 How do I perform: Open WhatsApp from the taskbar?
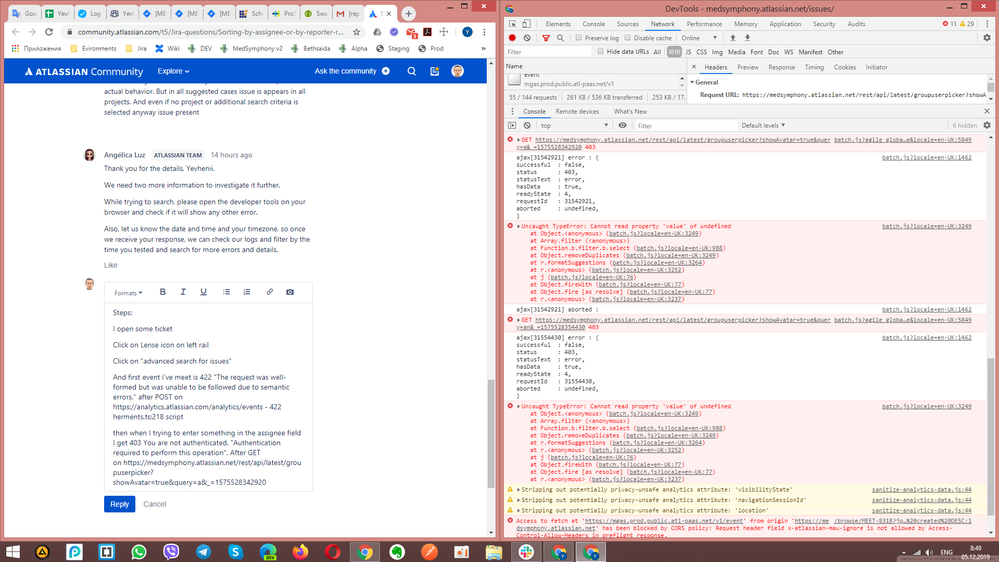coord(139,552)
